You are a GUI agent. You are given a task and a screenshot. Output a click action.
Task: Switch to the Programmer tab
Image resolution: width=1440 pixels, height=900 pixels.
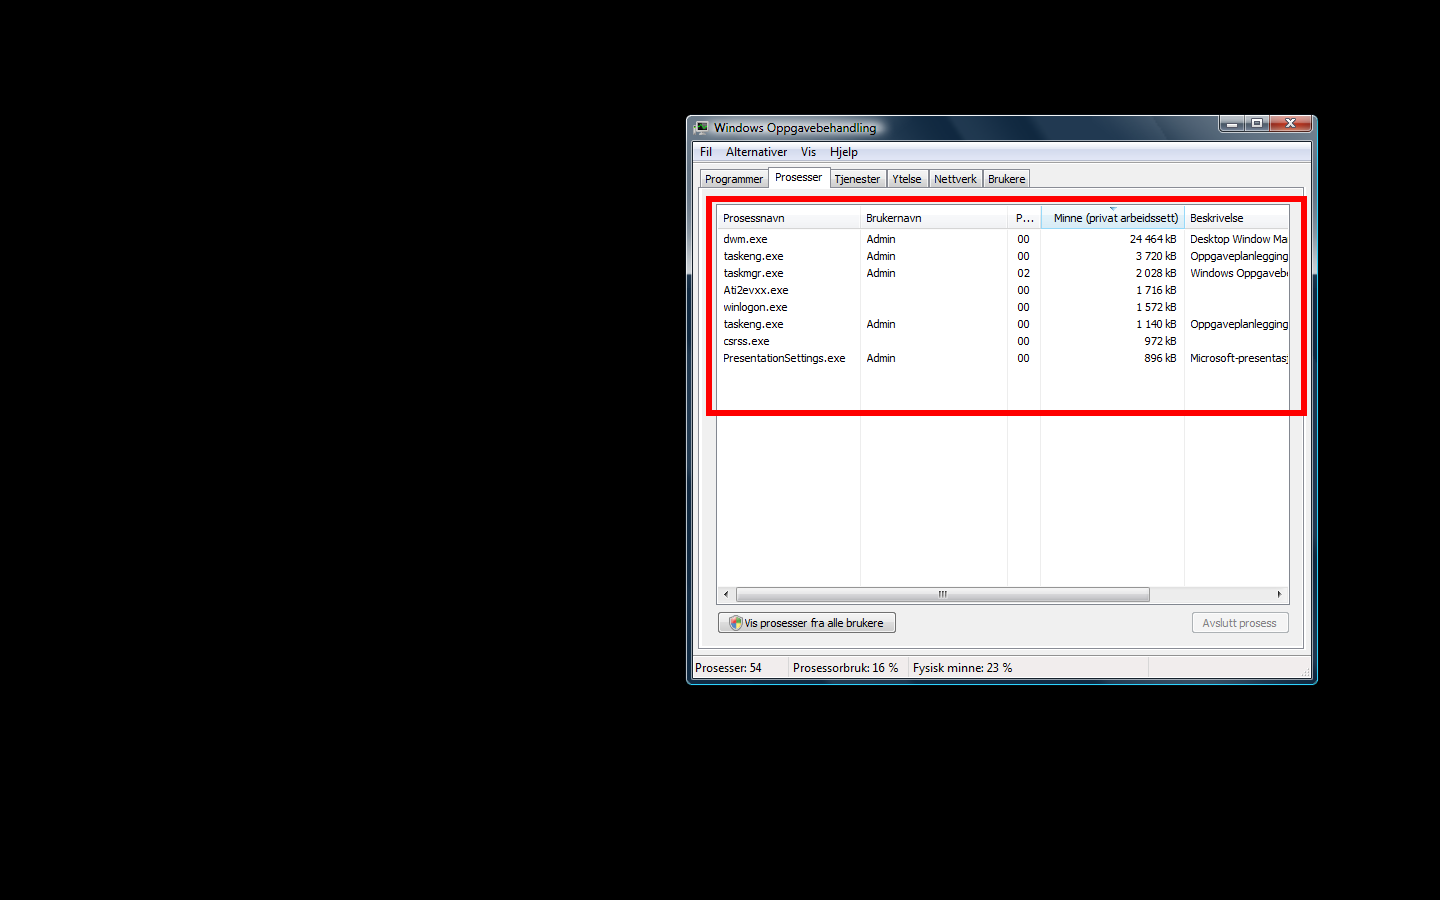point(734,179)
